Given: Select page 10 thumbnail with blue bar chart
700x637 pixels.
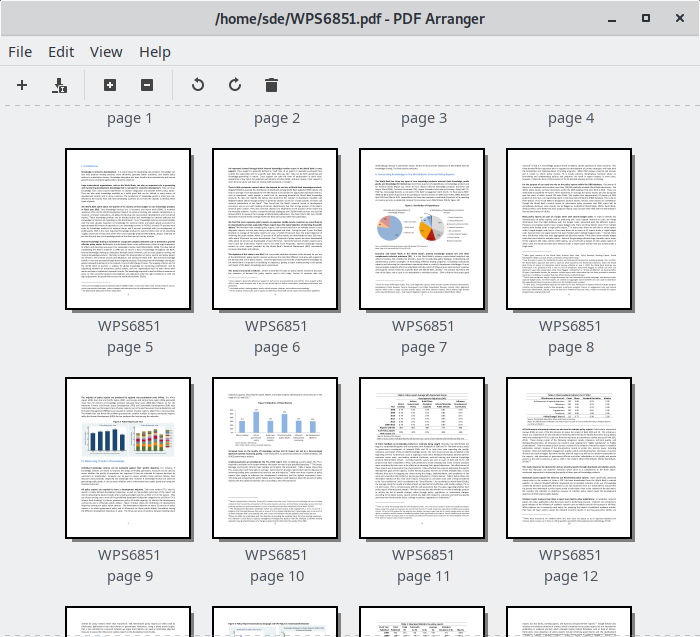Looking at the screenshot, I should pos(275,458).
